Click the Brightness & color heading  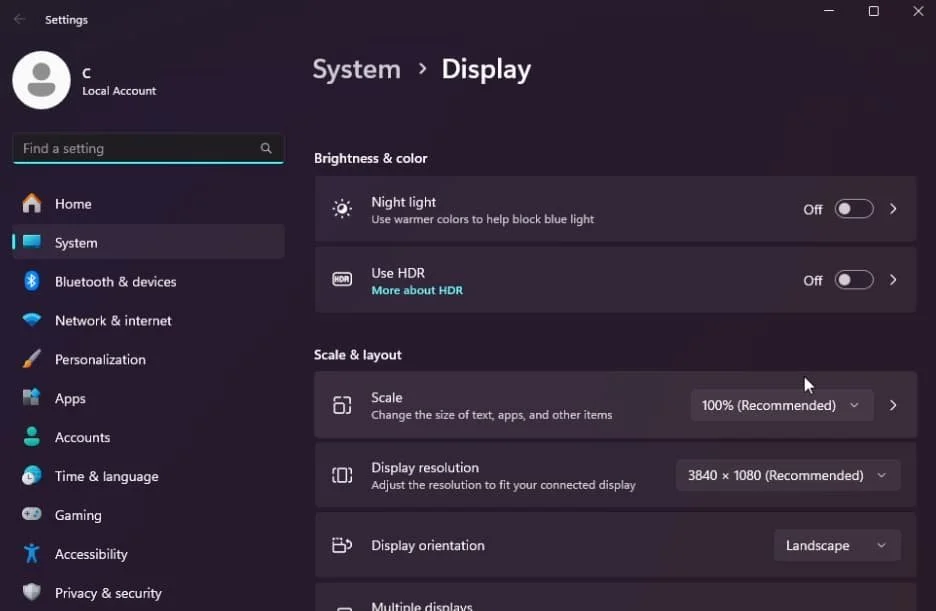click(371, 158)
